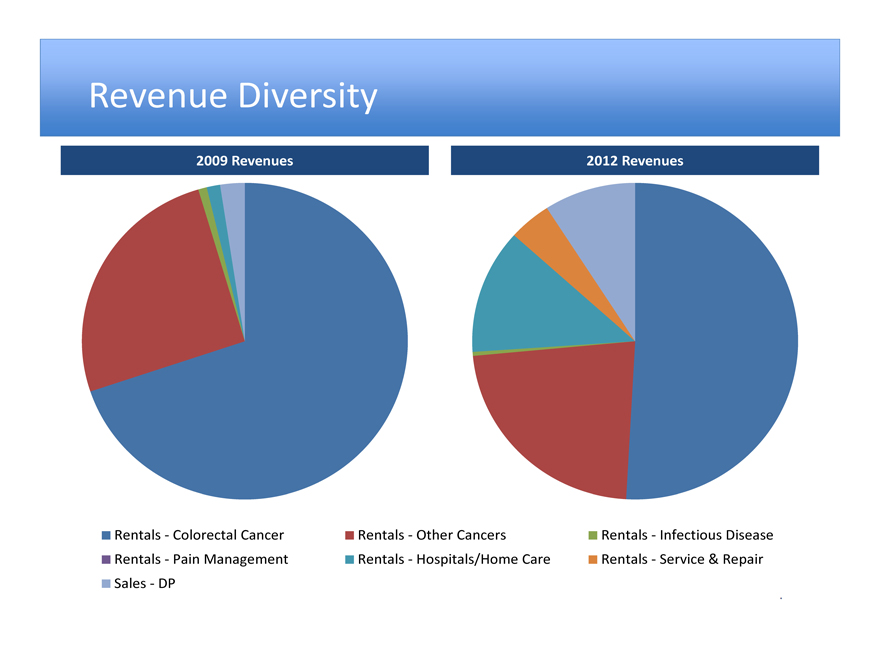Click the "Rentals - Pain Management" legend label

point(201,559)
